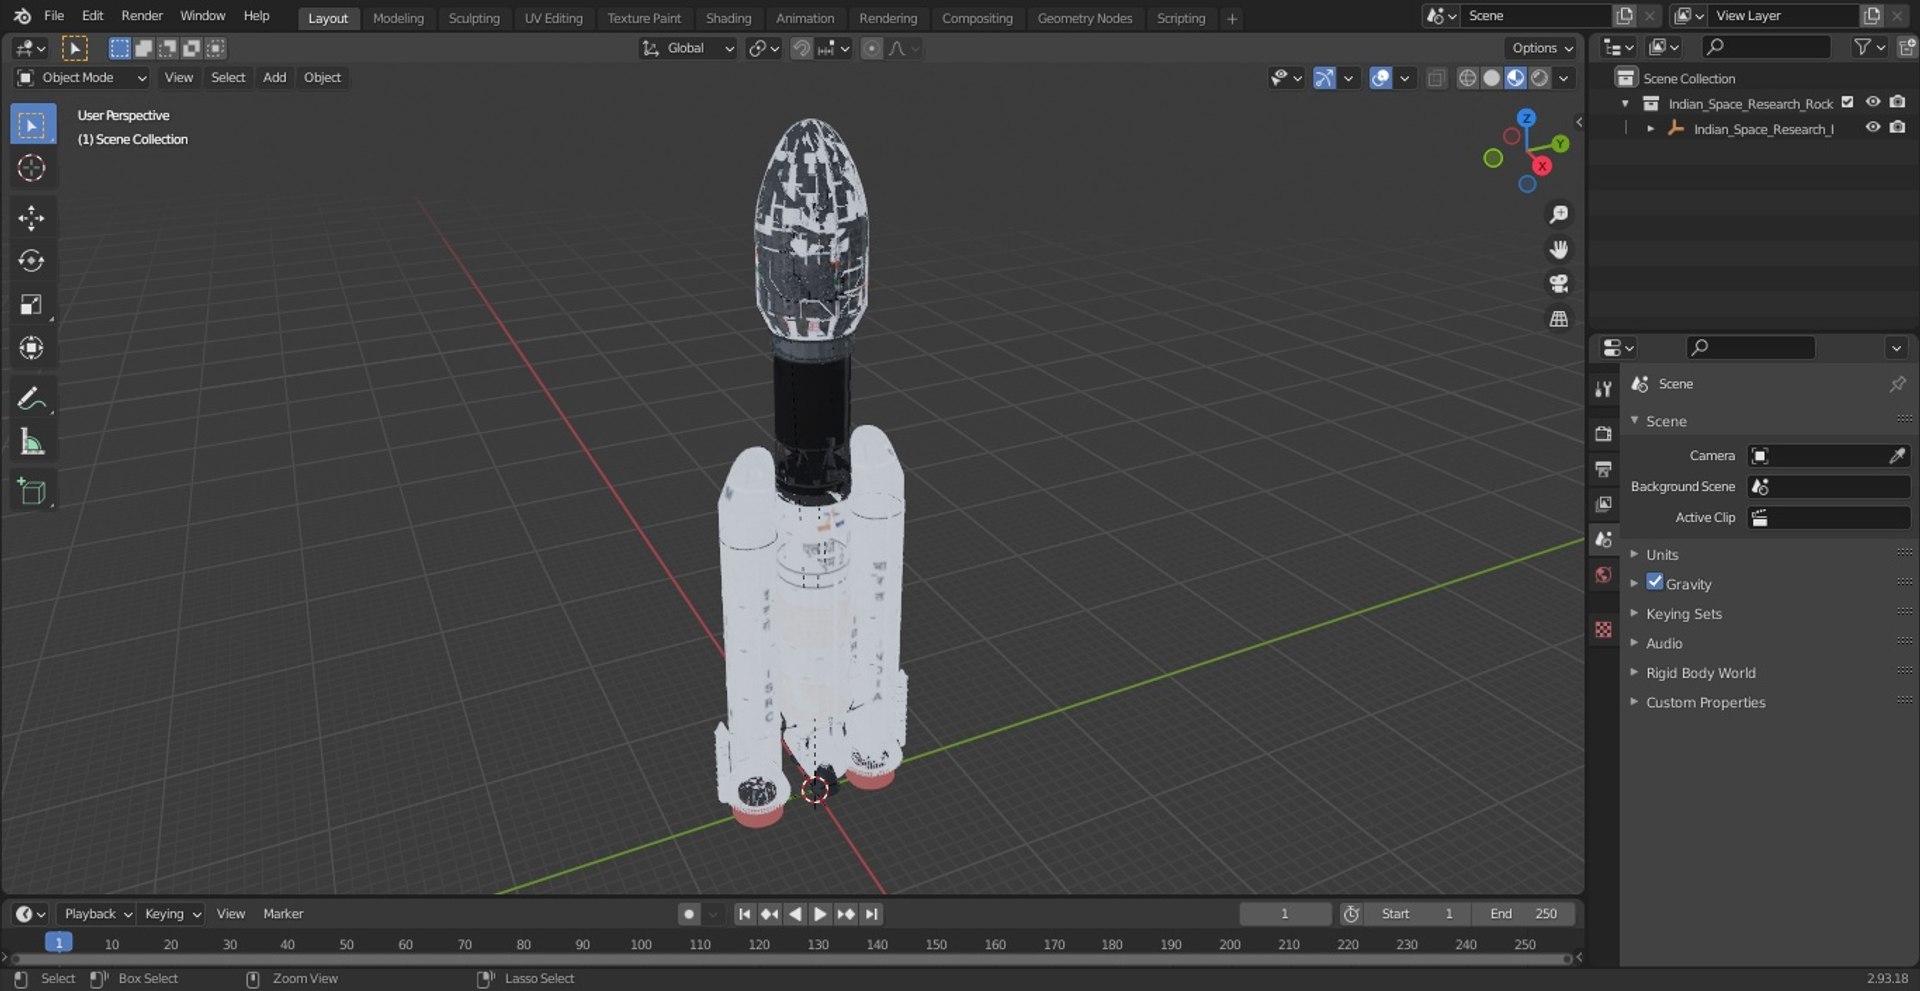Open the Keying dropdown
This screenshot has height=991, width=1920.
tap(171, 914)
